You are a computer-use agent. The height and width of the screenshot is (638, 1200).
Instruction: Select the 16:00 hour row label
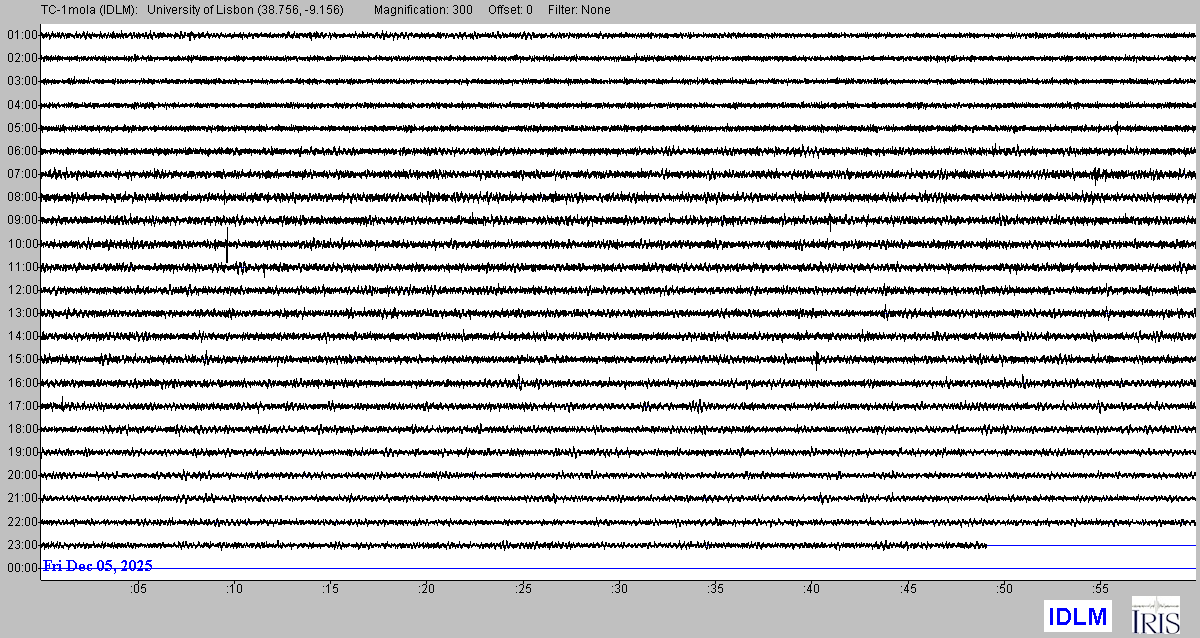click(x=22, y=383)
